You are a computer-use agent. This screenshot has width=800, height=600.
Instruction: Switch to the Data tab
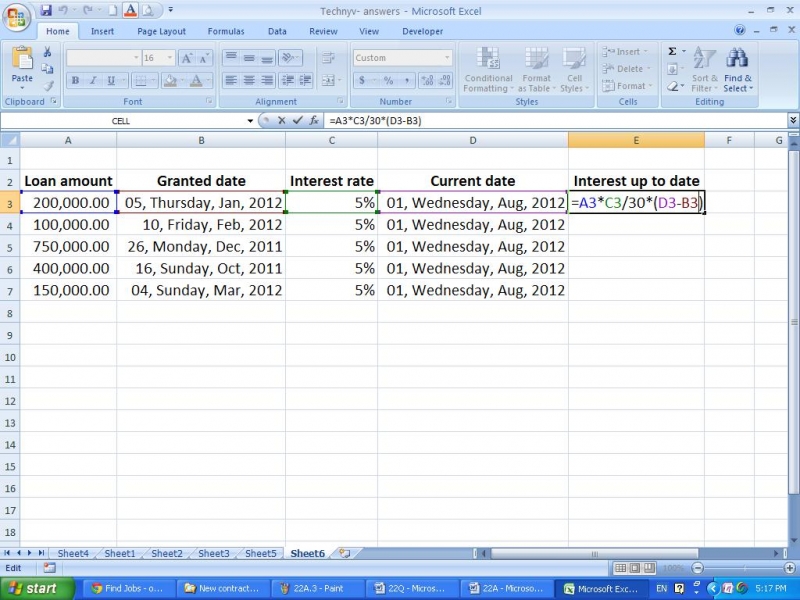[277, 31]
